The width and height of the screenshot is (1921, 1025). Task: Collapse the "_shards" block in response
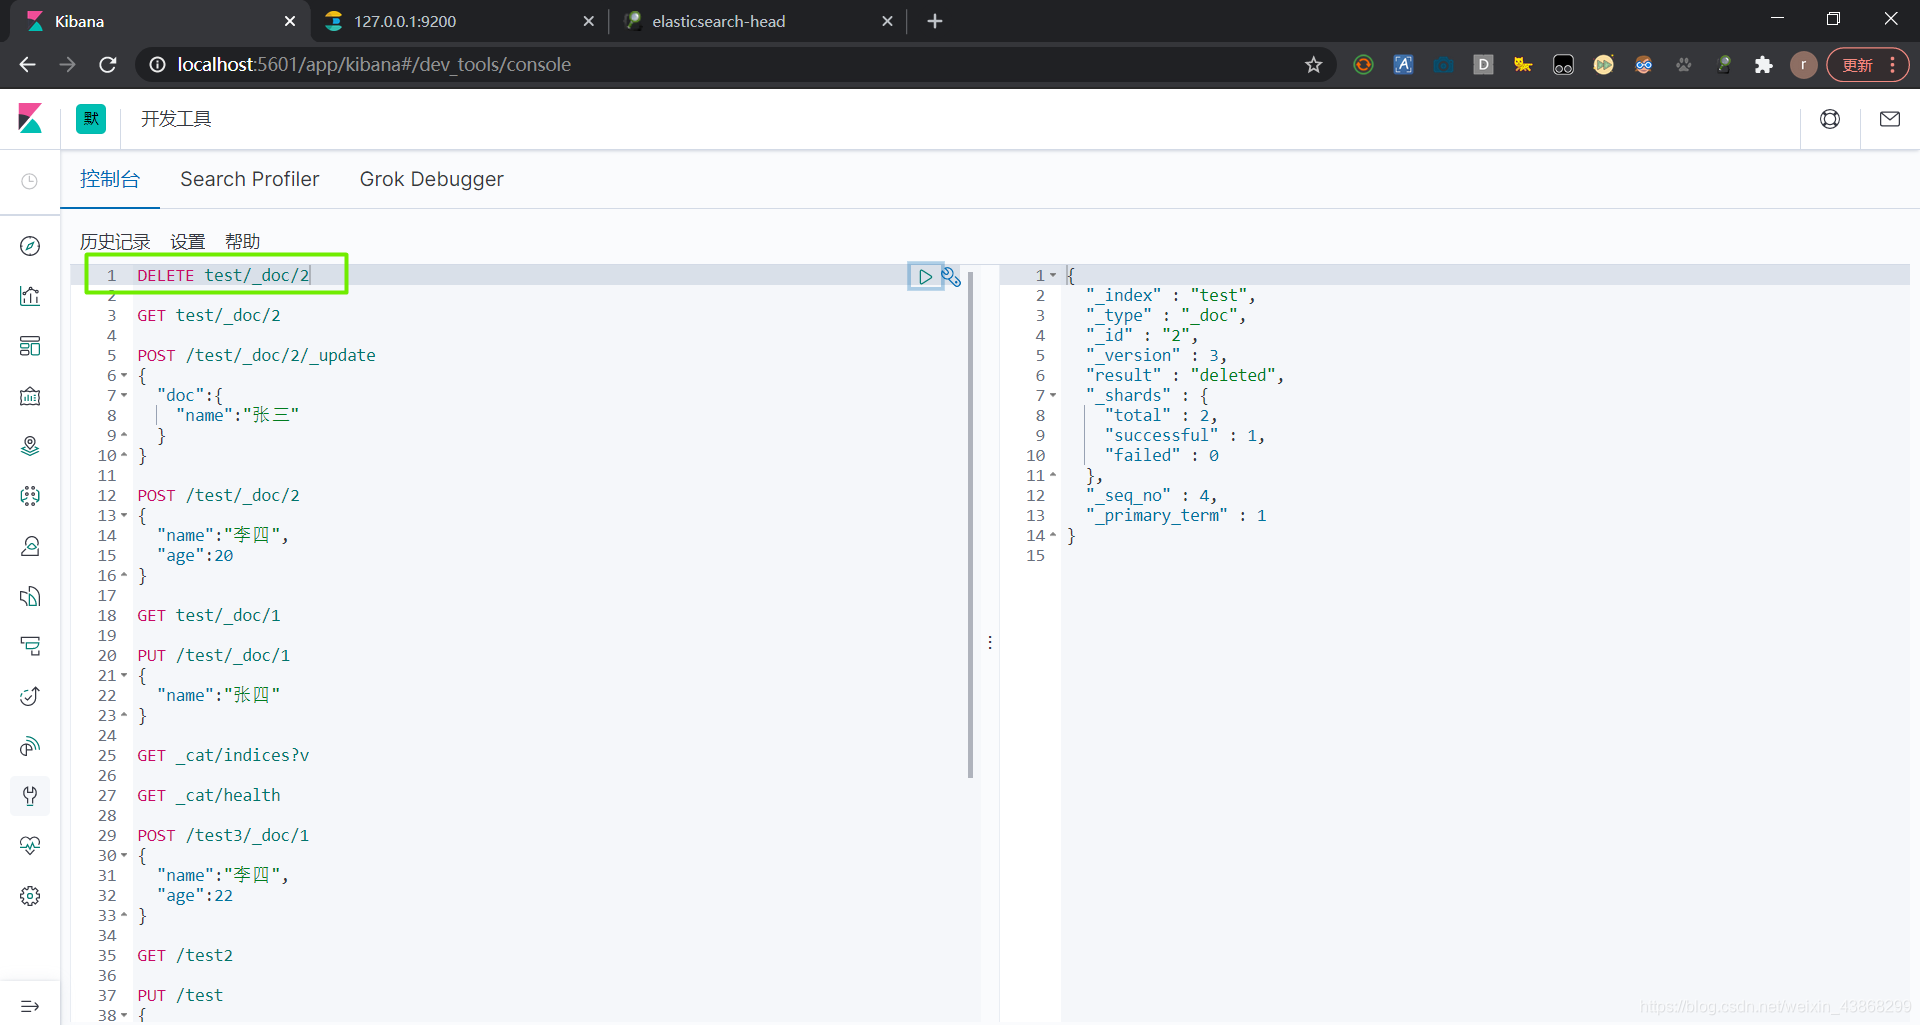click(1053, 396)
